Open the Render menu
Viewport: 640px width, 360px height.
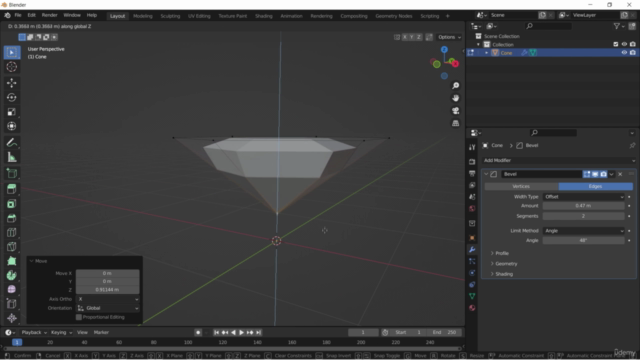(49, 15)
